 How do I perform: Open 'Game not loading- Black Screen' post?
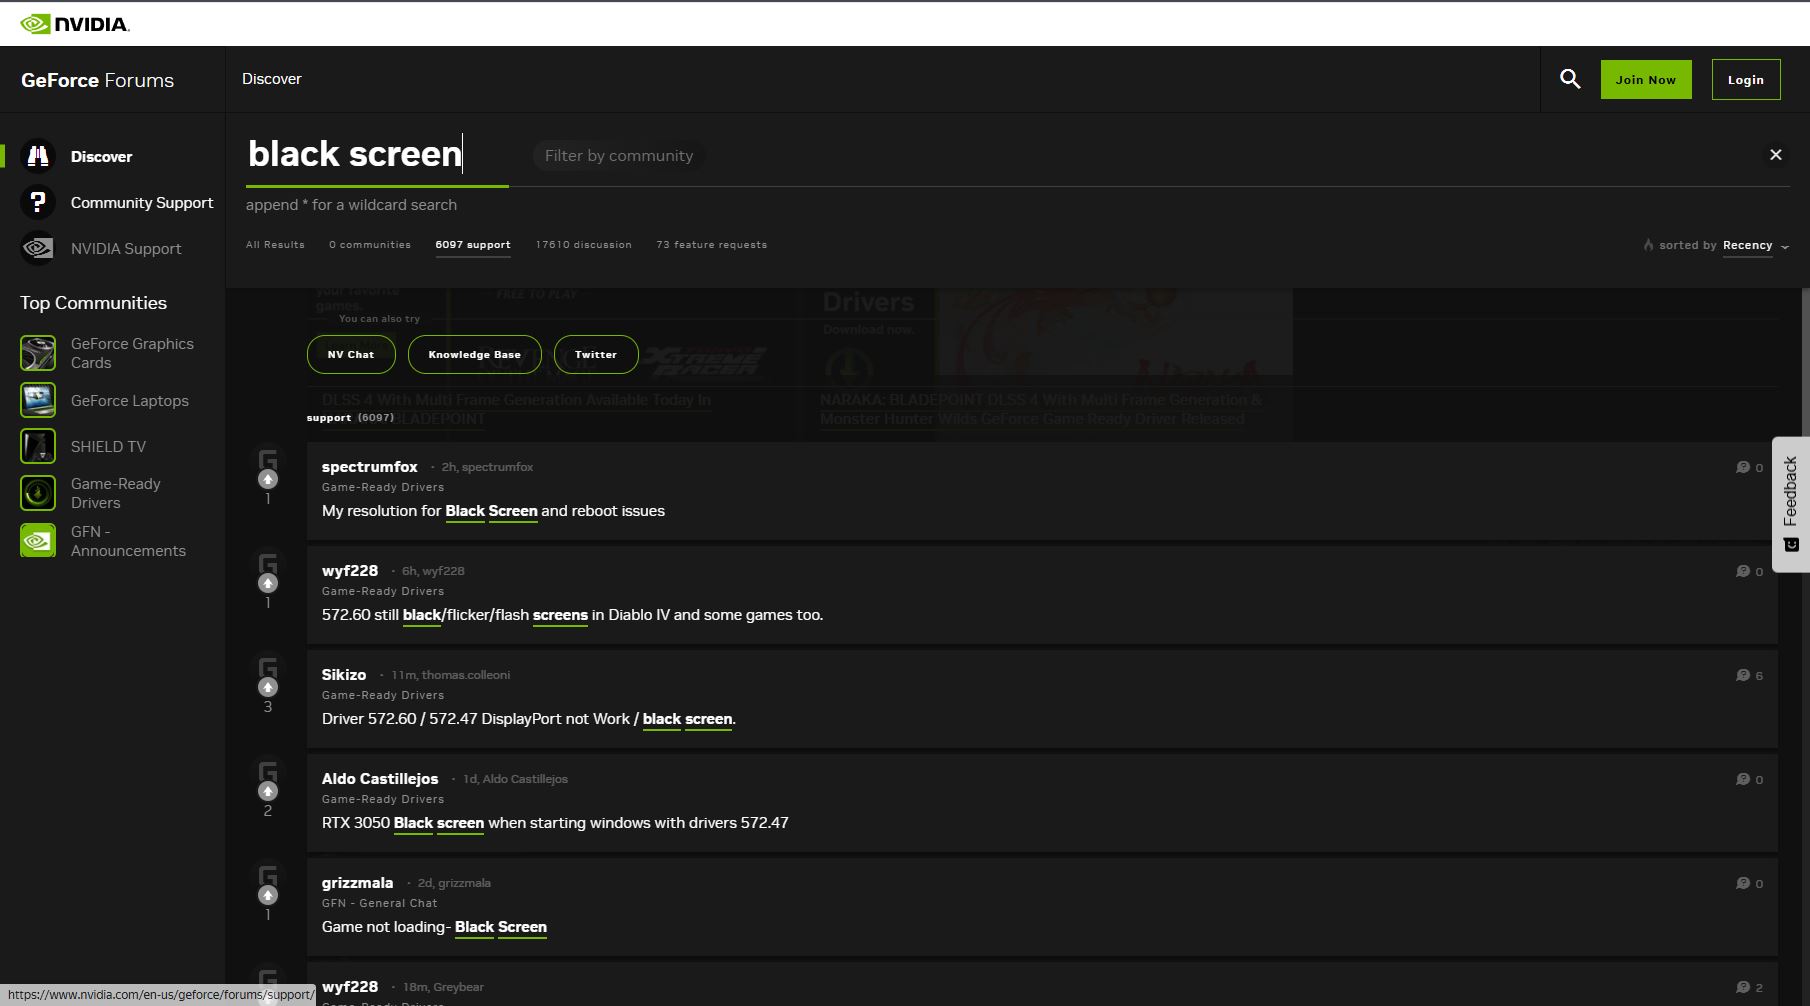click(434, 927)
